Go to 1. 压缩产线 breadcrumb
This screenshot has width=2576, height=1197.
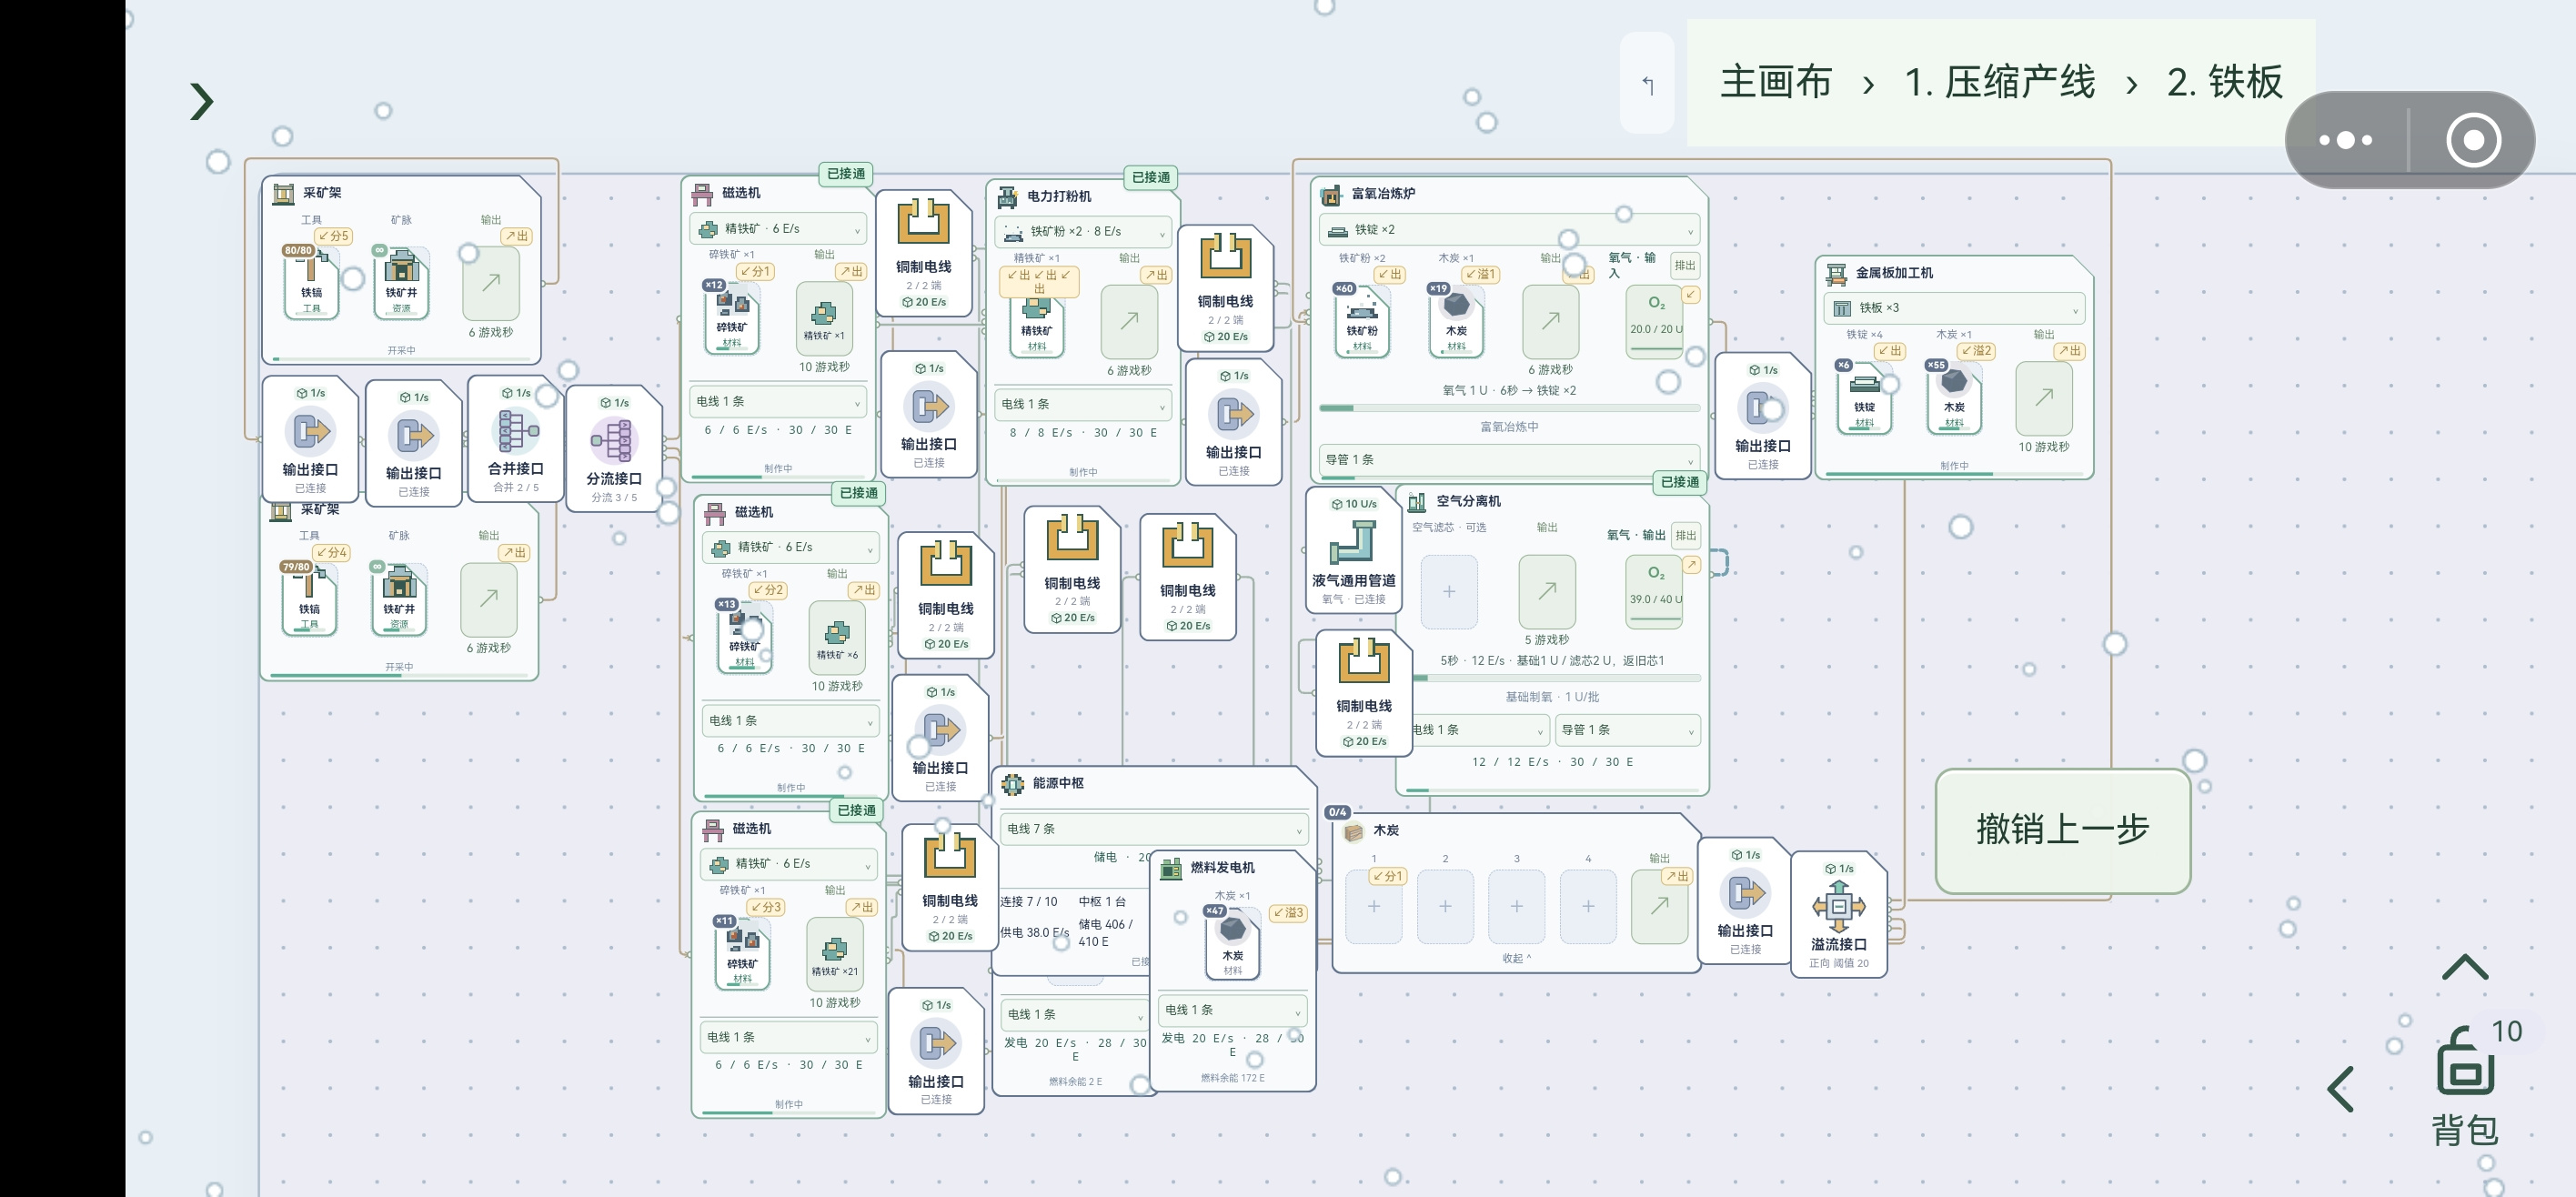(x=1999, y=82)
